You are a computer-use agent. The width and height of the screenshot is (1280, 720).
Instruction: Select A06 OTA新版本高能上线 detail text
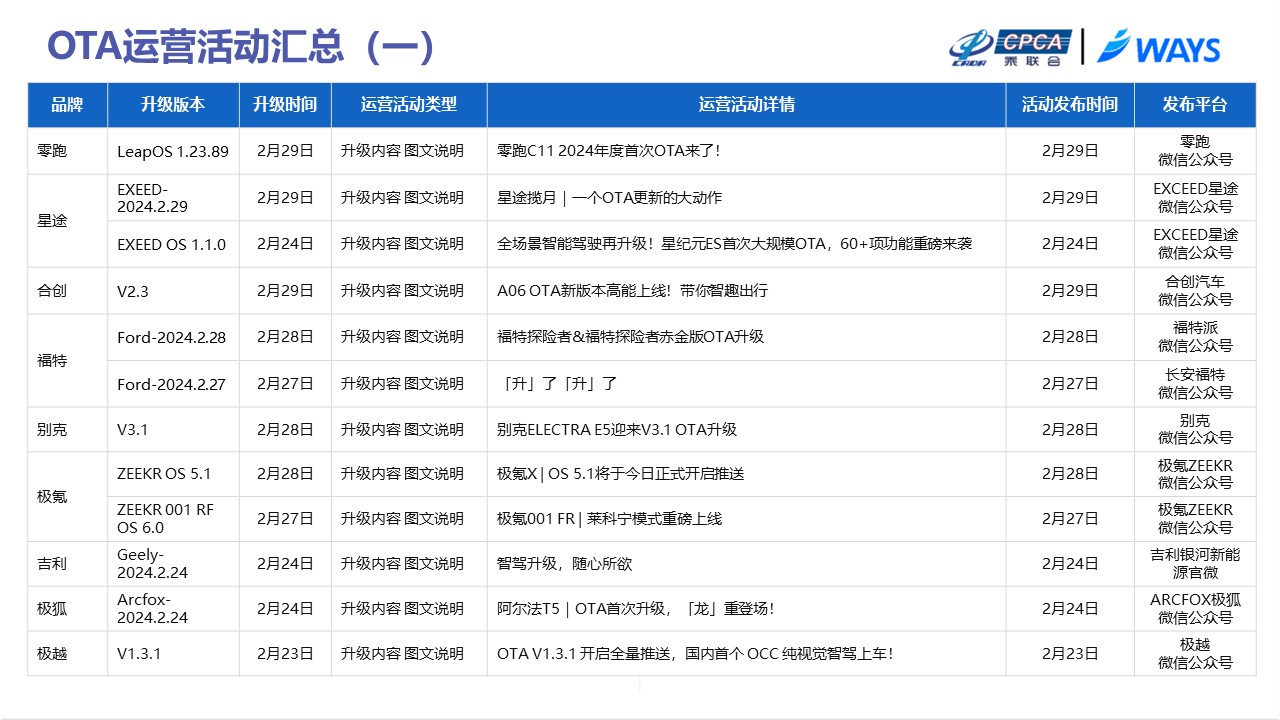pos(632,291)
